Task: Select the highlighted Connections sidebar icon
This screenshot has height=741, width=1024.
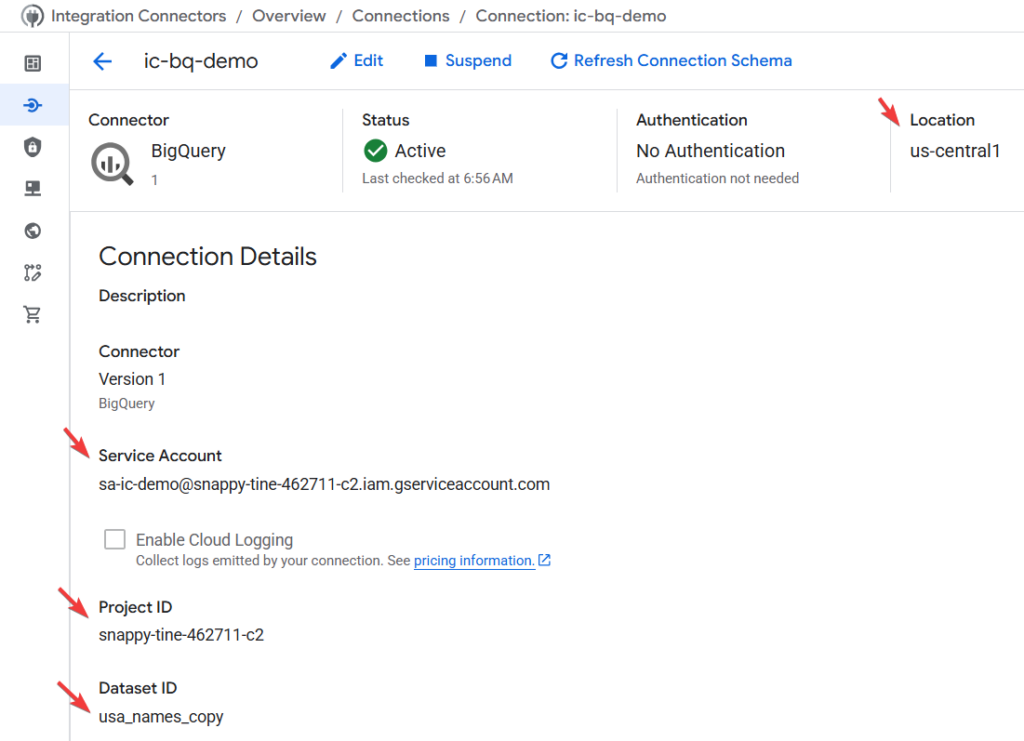Action: pyautogui.click(x=33, y=105)
